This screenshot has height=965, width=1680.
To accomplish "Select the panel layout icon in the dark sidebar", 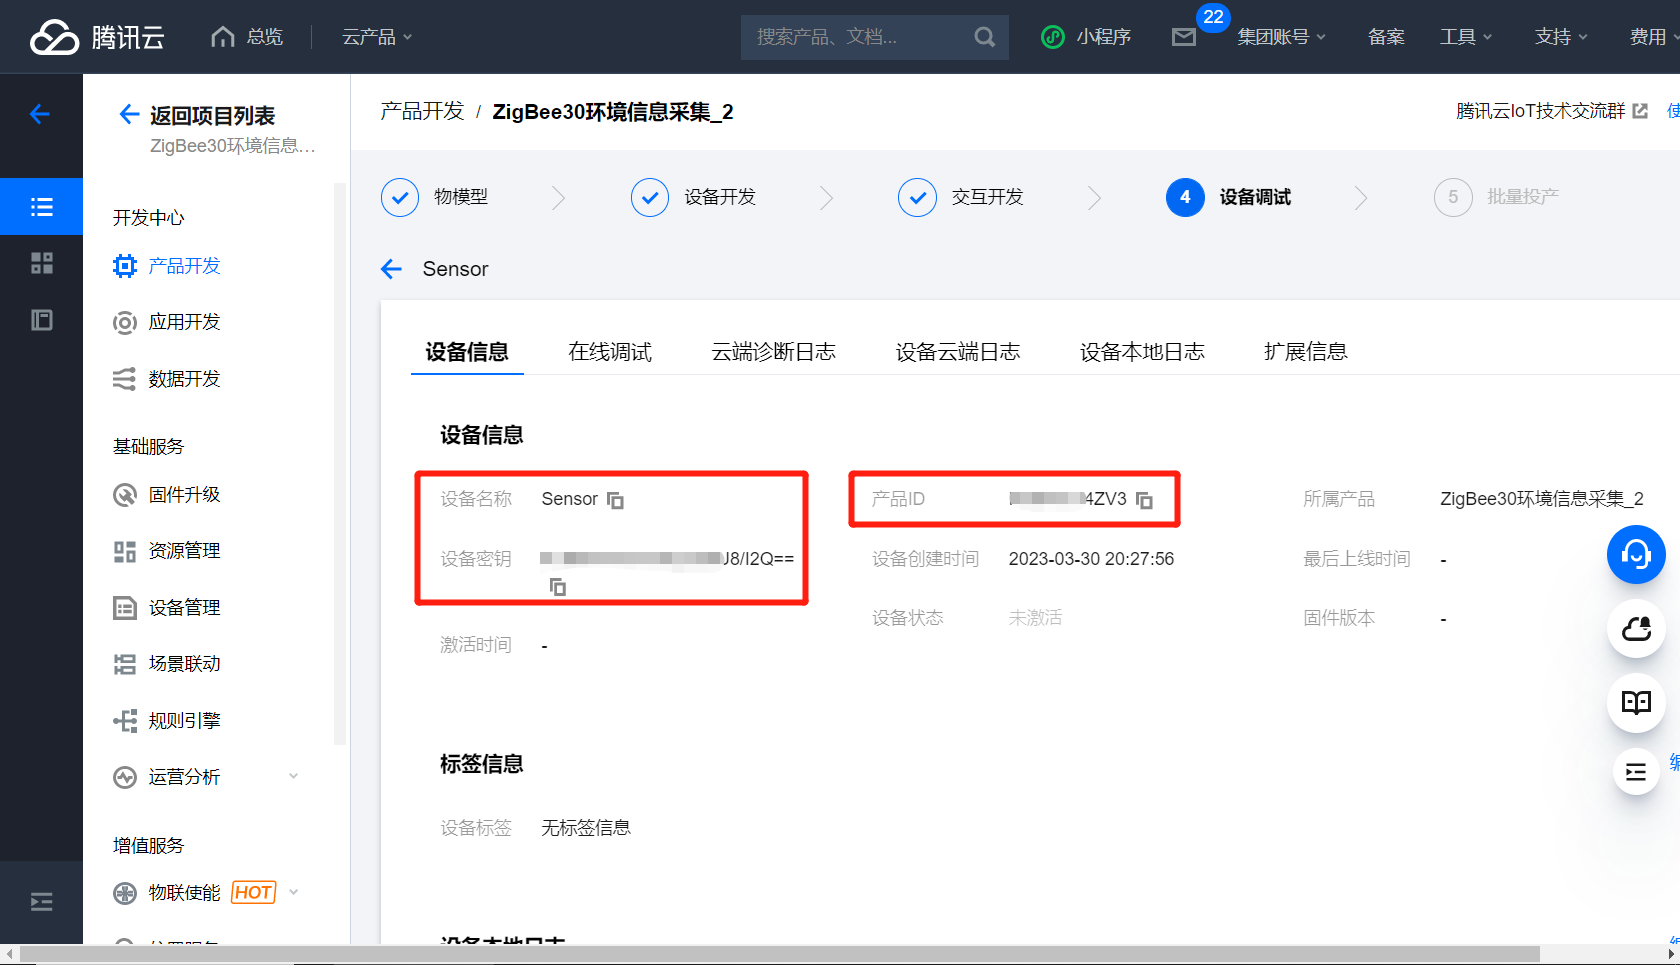I will pos(41,320).
